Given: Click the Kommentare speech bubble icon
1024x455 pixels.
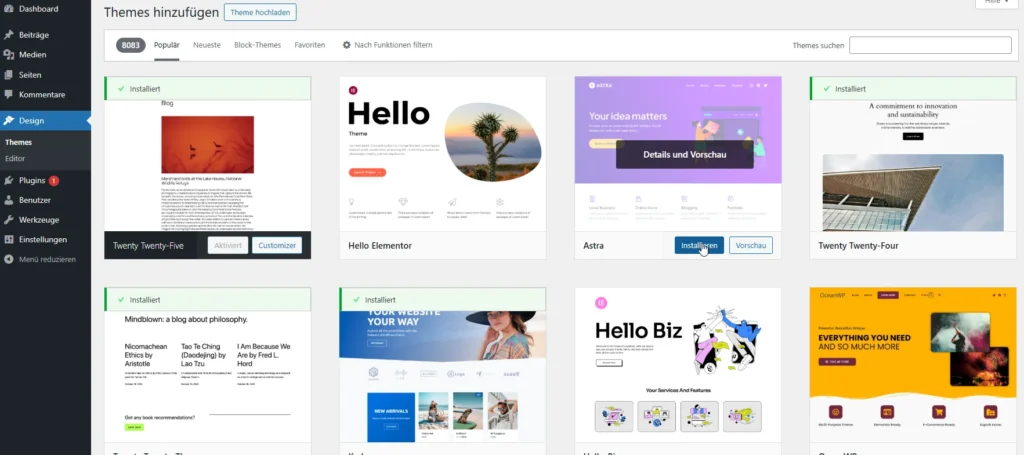Looking at the screenshot, I should click(x=8, y=95).
